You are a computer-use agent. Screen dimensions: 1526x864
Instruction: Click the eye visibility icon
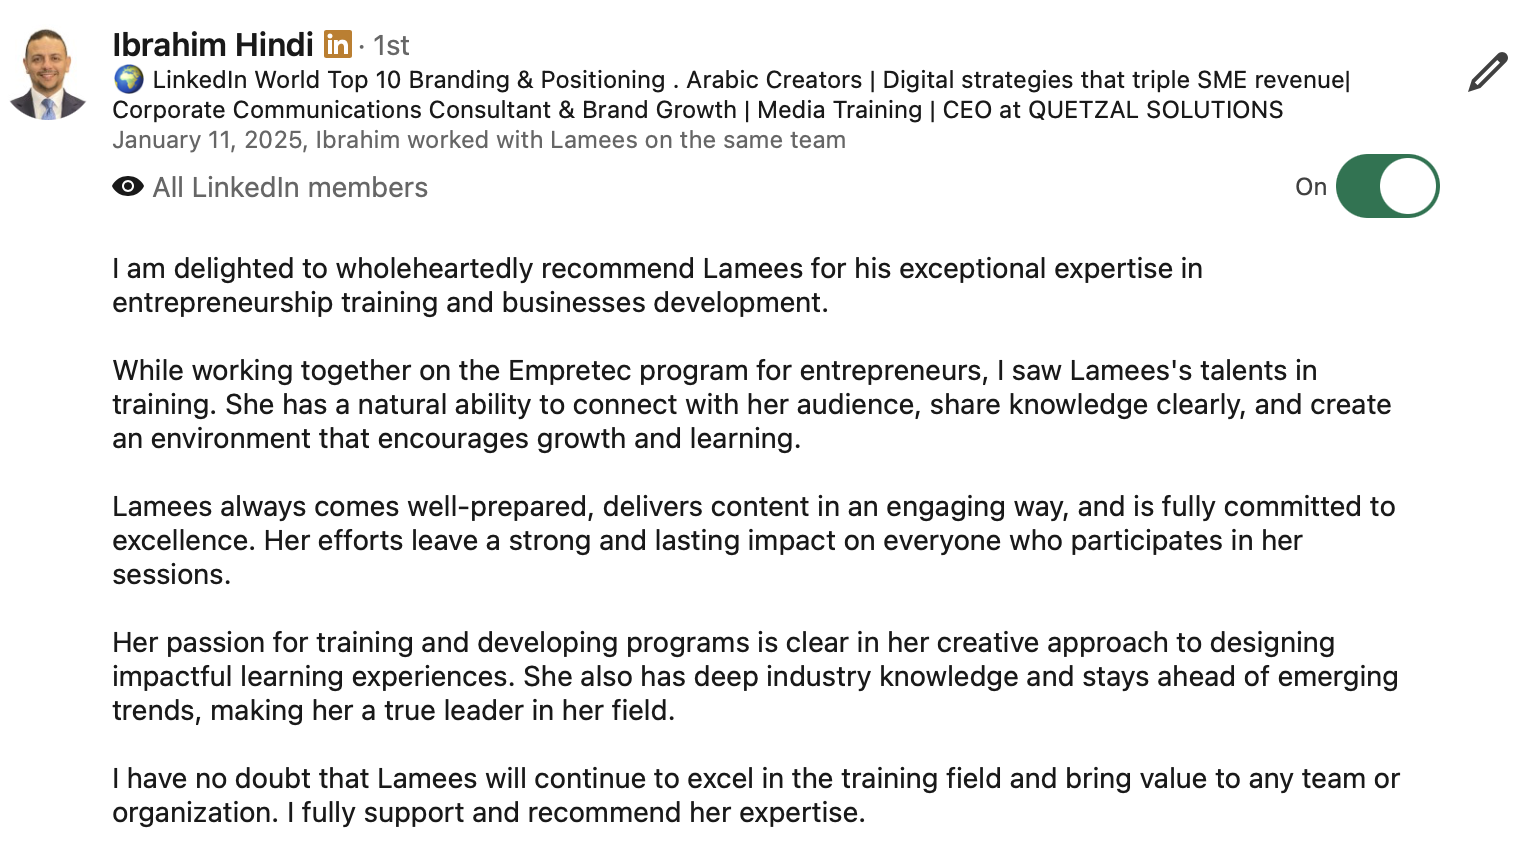128,187
